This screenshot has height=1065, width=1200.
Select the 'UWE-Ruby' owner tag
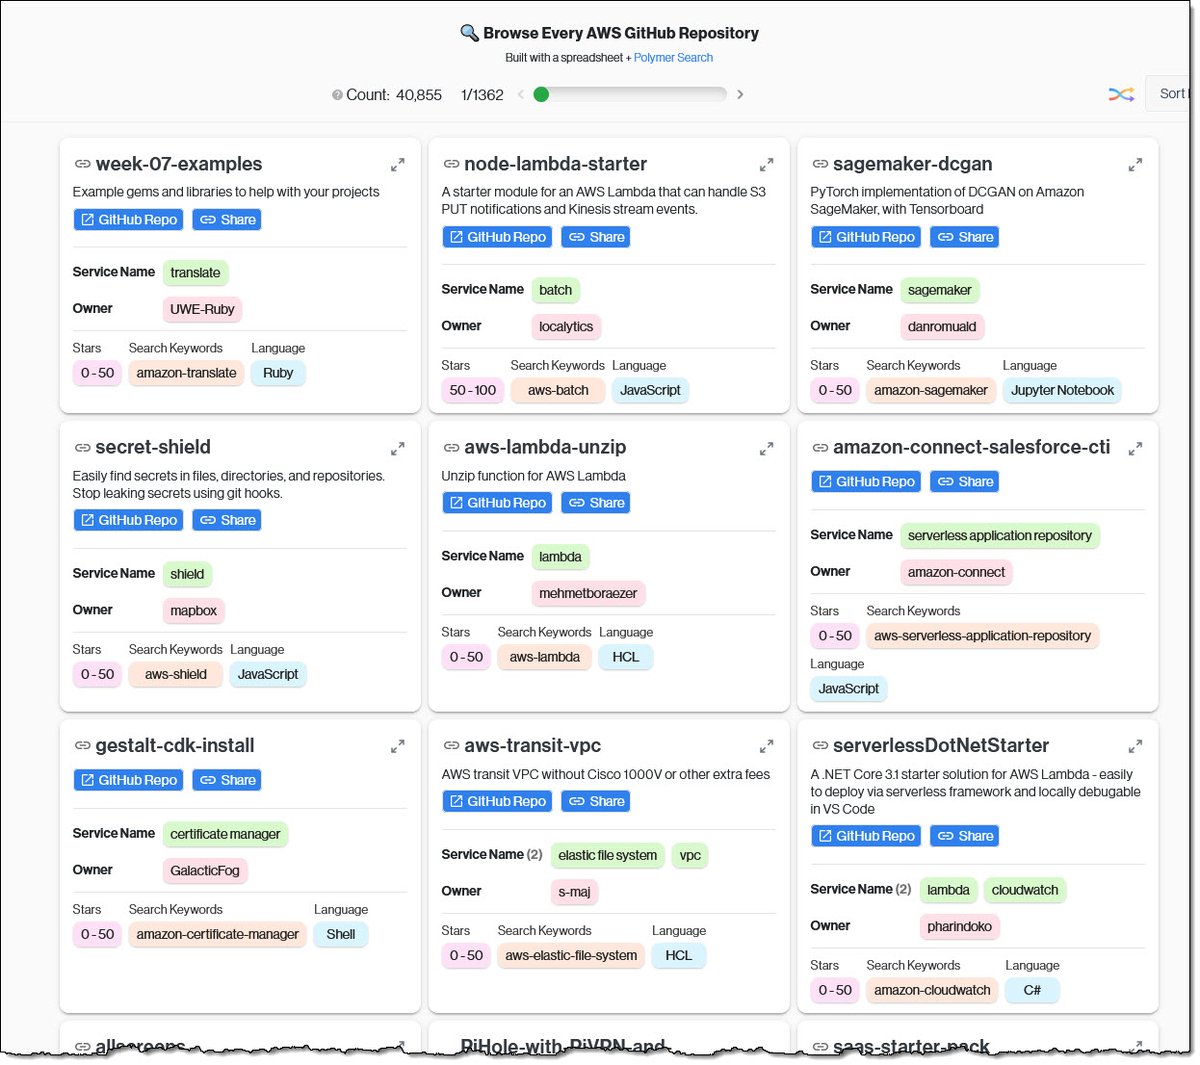202,309
